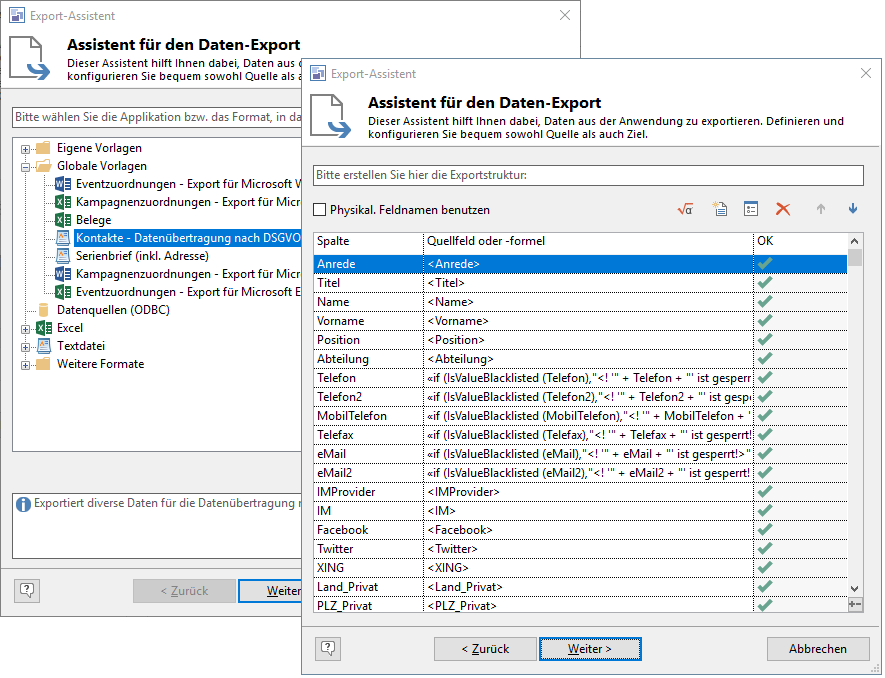Image resolution: width=885 pixels, height=678 pixels.
Task: Expand the Weitere Formate tree node
Action: (x=25, y=364)
